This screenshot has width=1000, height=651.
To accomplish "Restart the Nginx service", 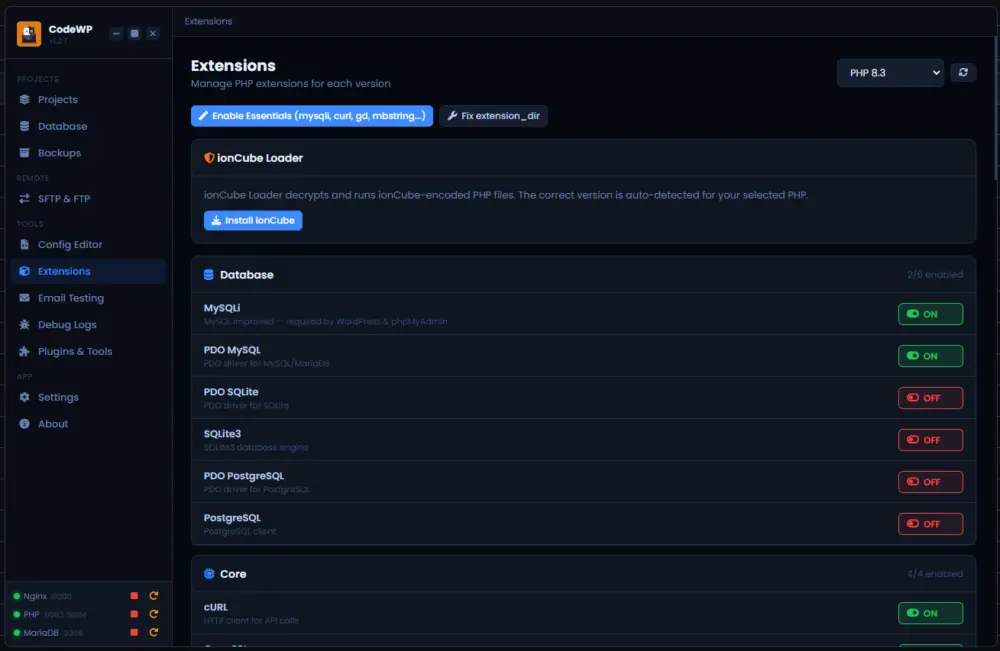I will pos(154,596).
